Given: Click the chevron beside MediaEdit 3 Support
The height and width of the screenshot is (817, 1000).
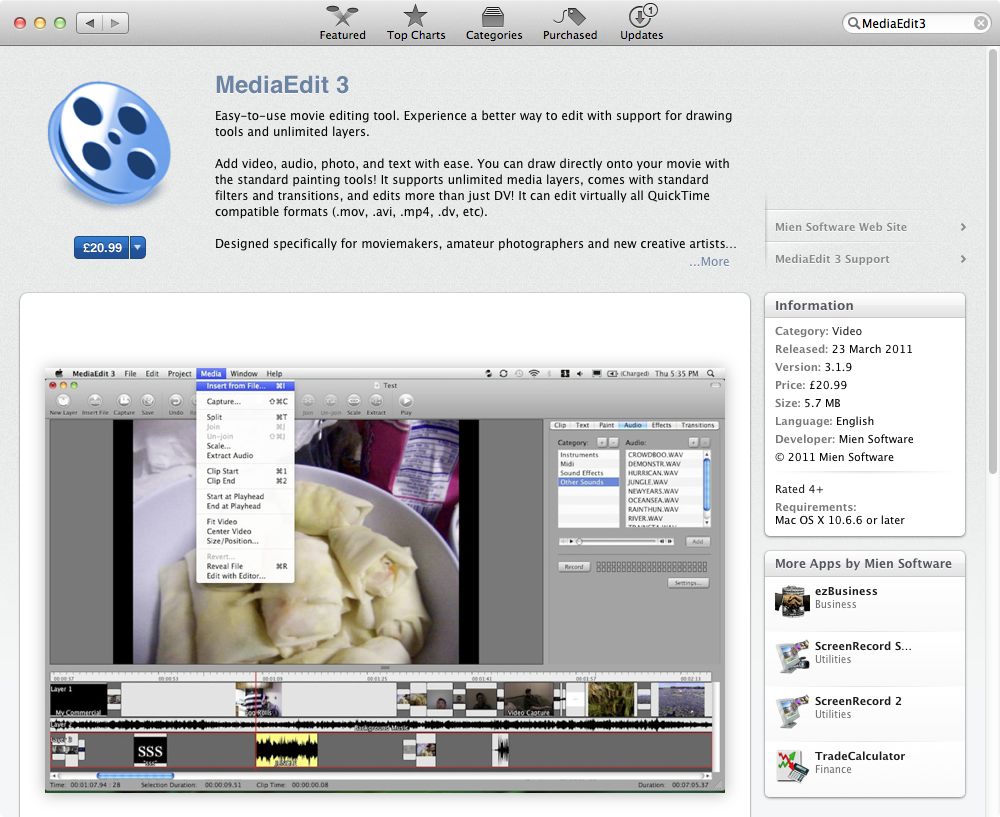Looking at the screenshot, I should point(963,259).
